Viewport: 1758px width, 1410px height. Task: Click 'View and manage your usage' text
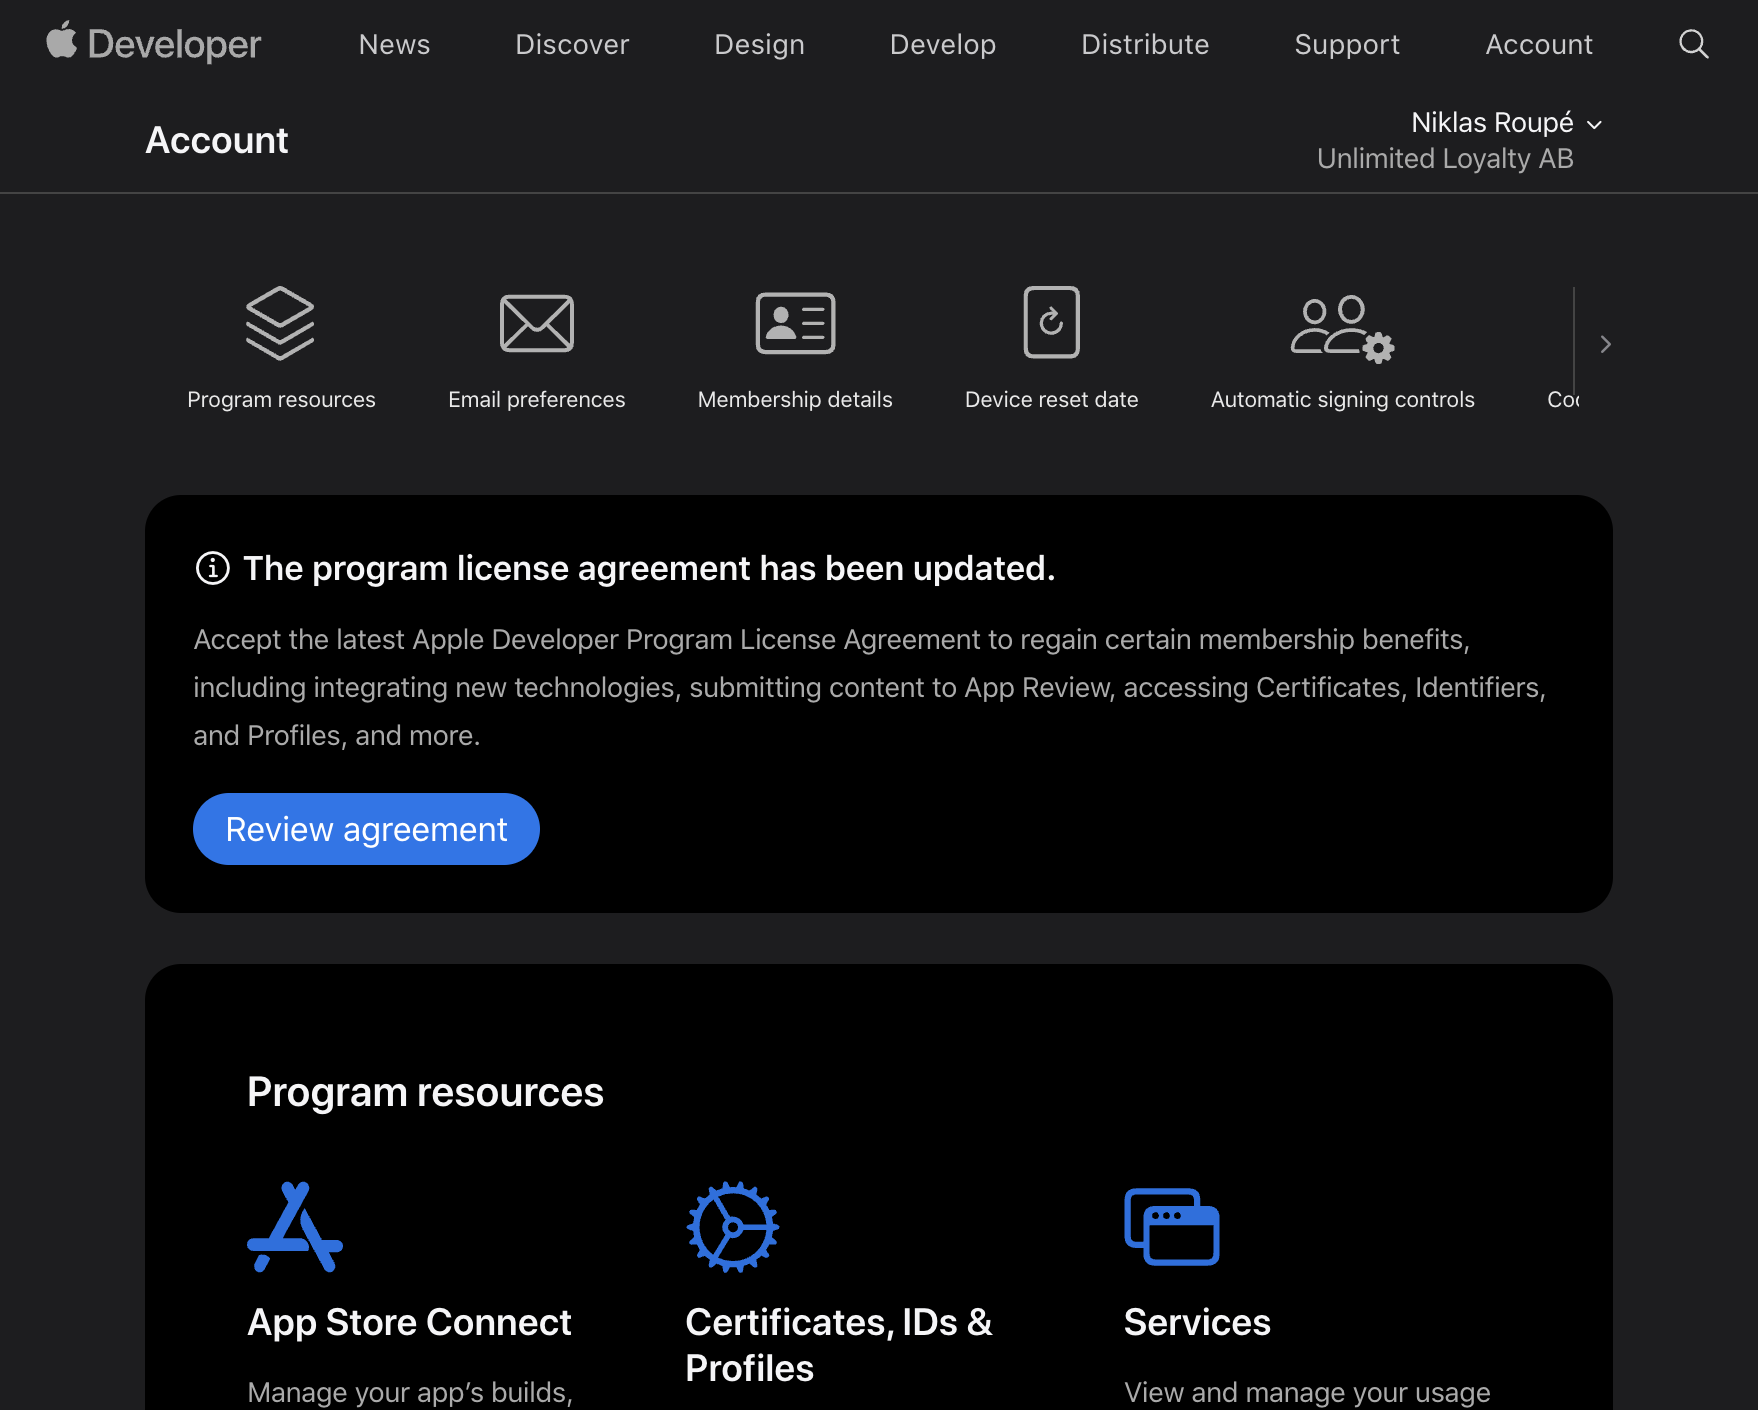pos(1307,1392)
